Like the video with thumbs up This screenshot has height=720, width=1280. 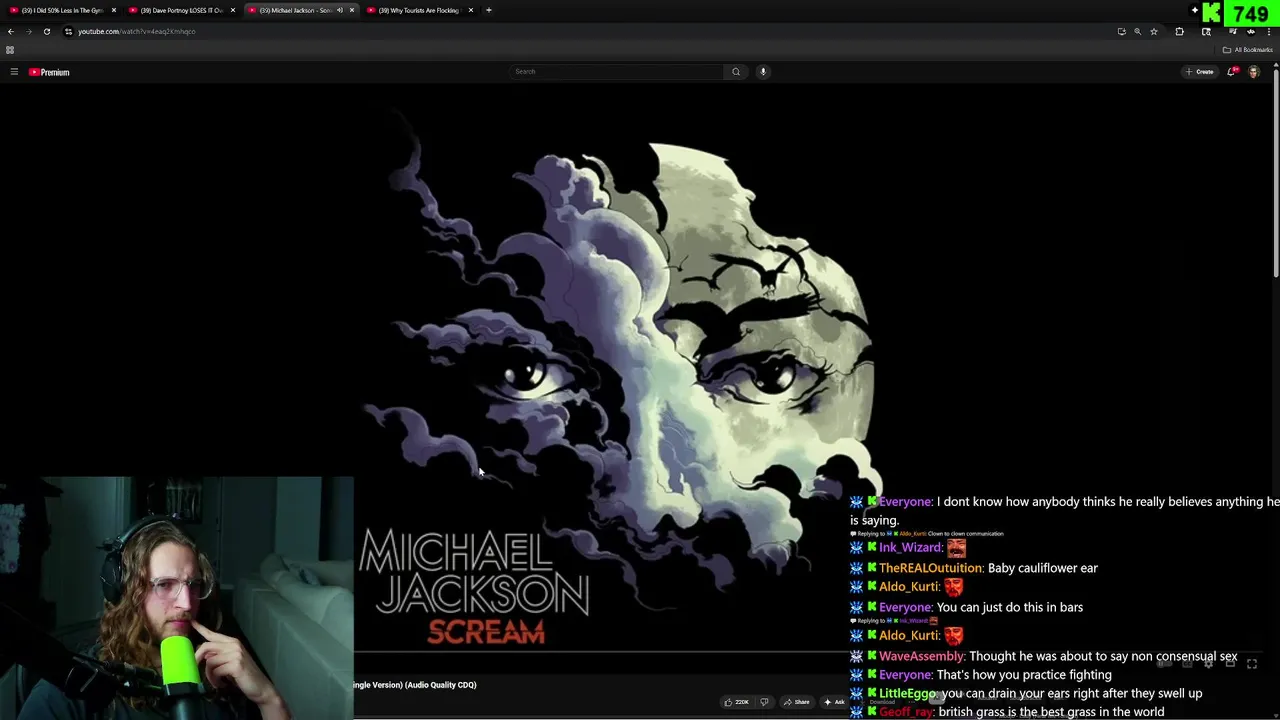[737, 702]
